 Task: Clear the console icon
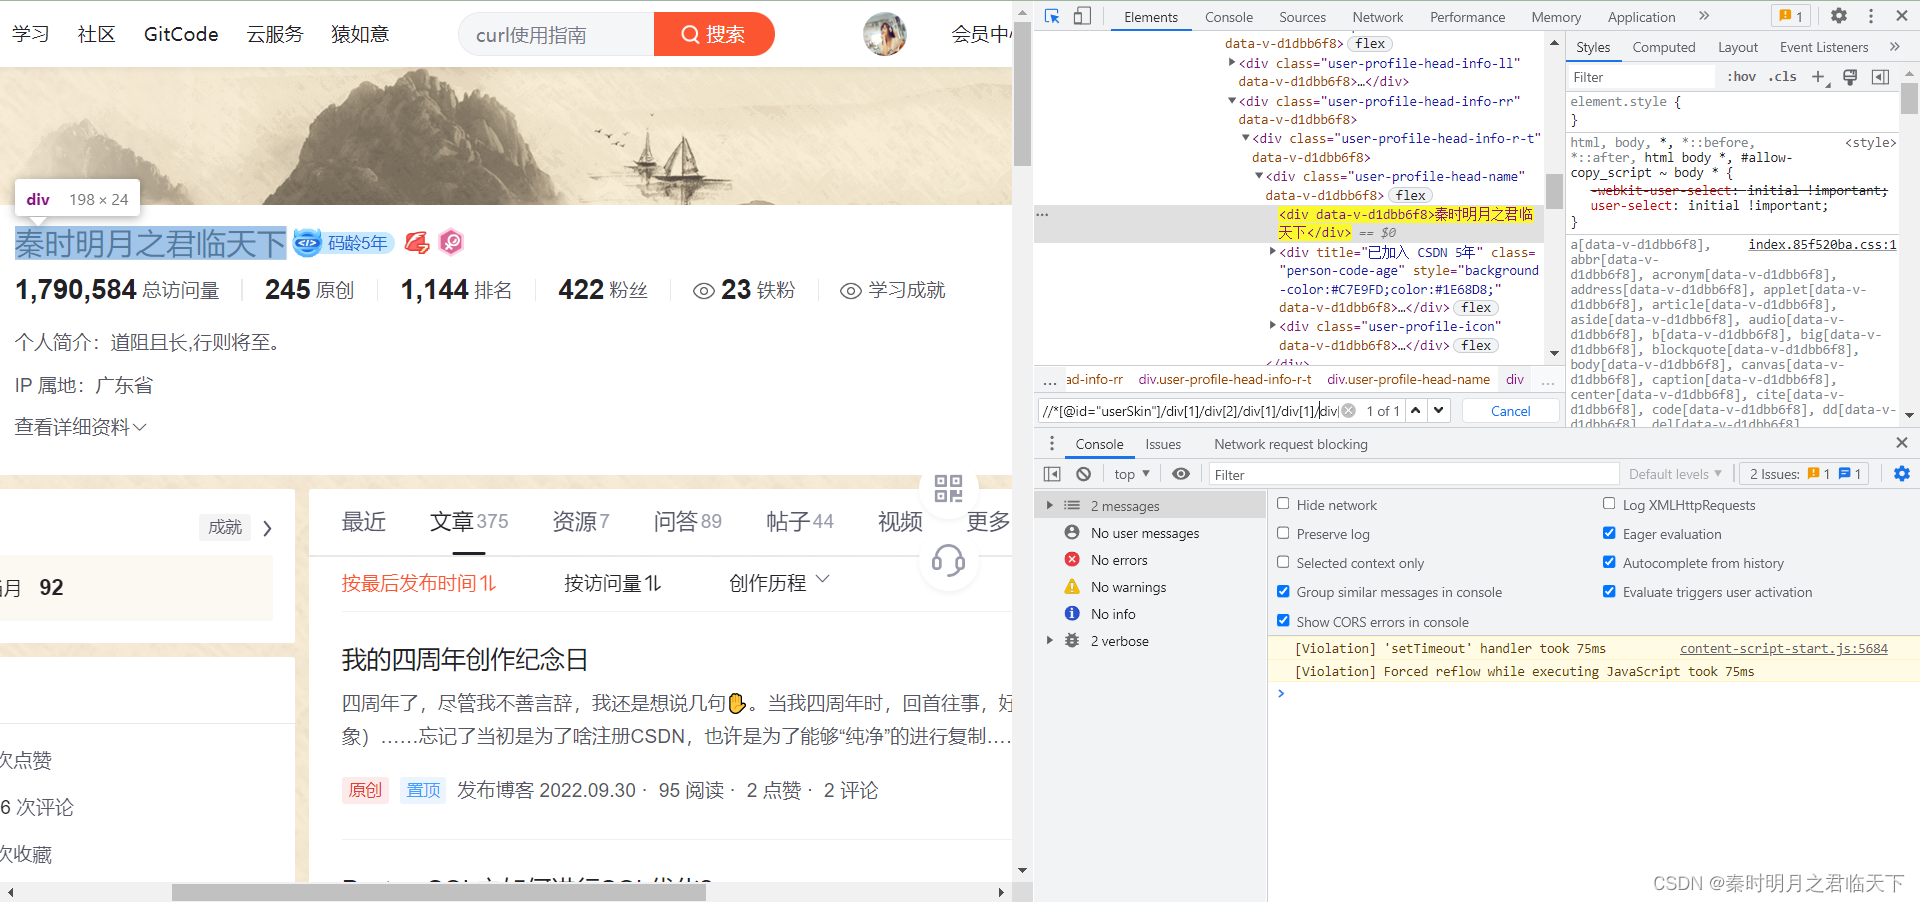(1084, 474)
